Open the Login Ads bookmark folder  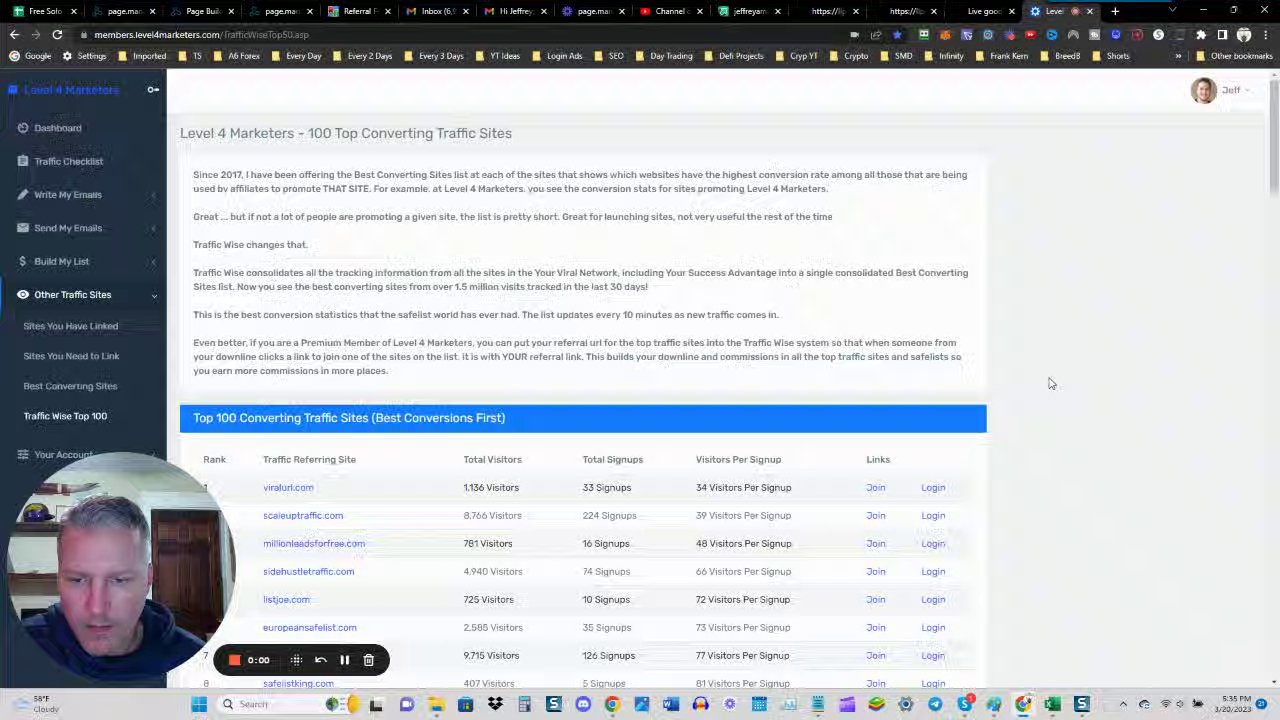(x=556, y=56)
